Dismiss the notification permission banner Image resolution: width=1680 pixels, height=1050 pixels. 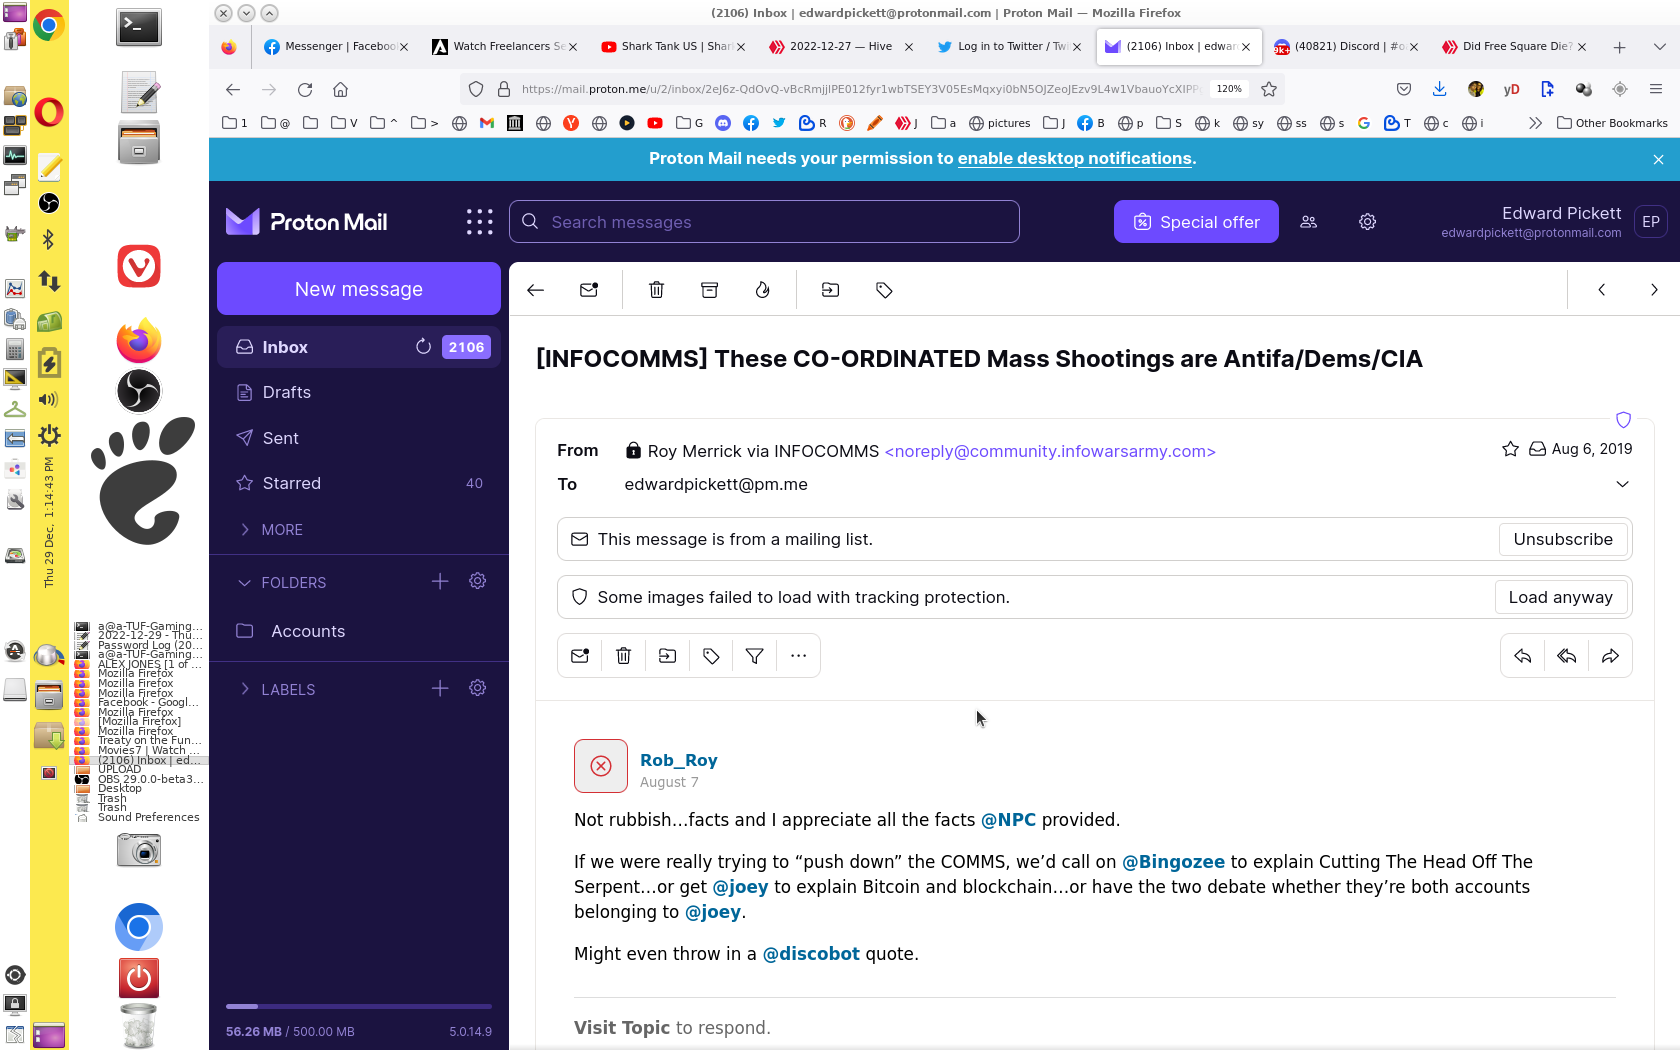point(1658,159)
